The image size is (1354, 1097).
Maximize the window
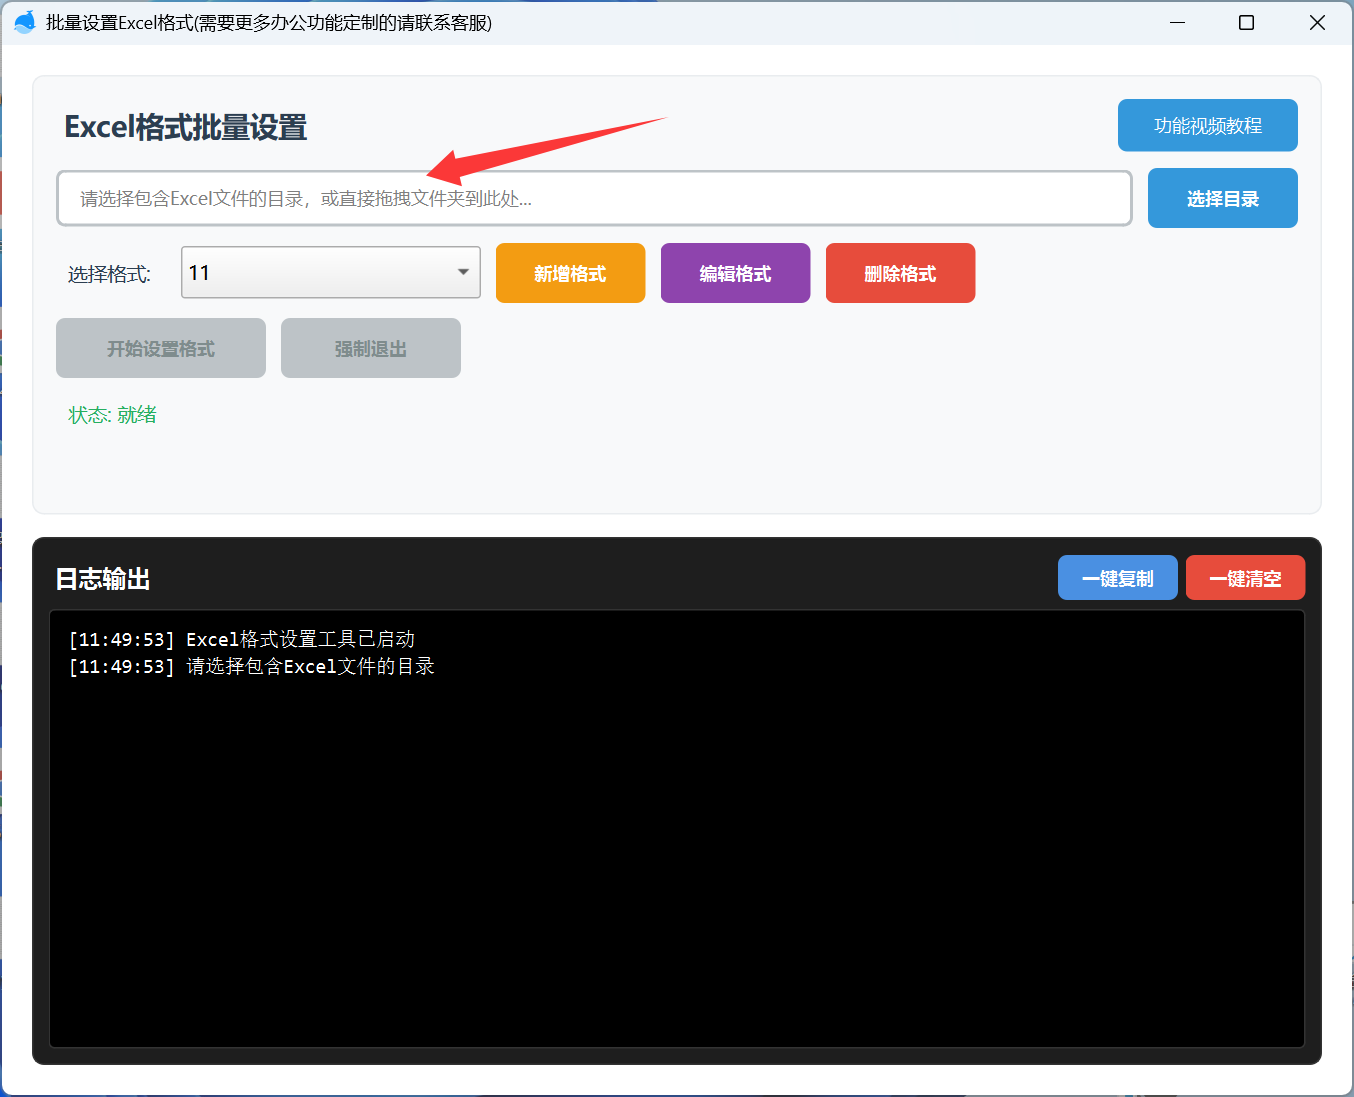[x=1246, y=22]
